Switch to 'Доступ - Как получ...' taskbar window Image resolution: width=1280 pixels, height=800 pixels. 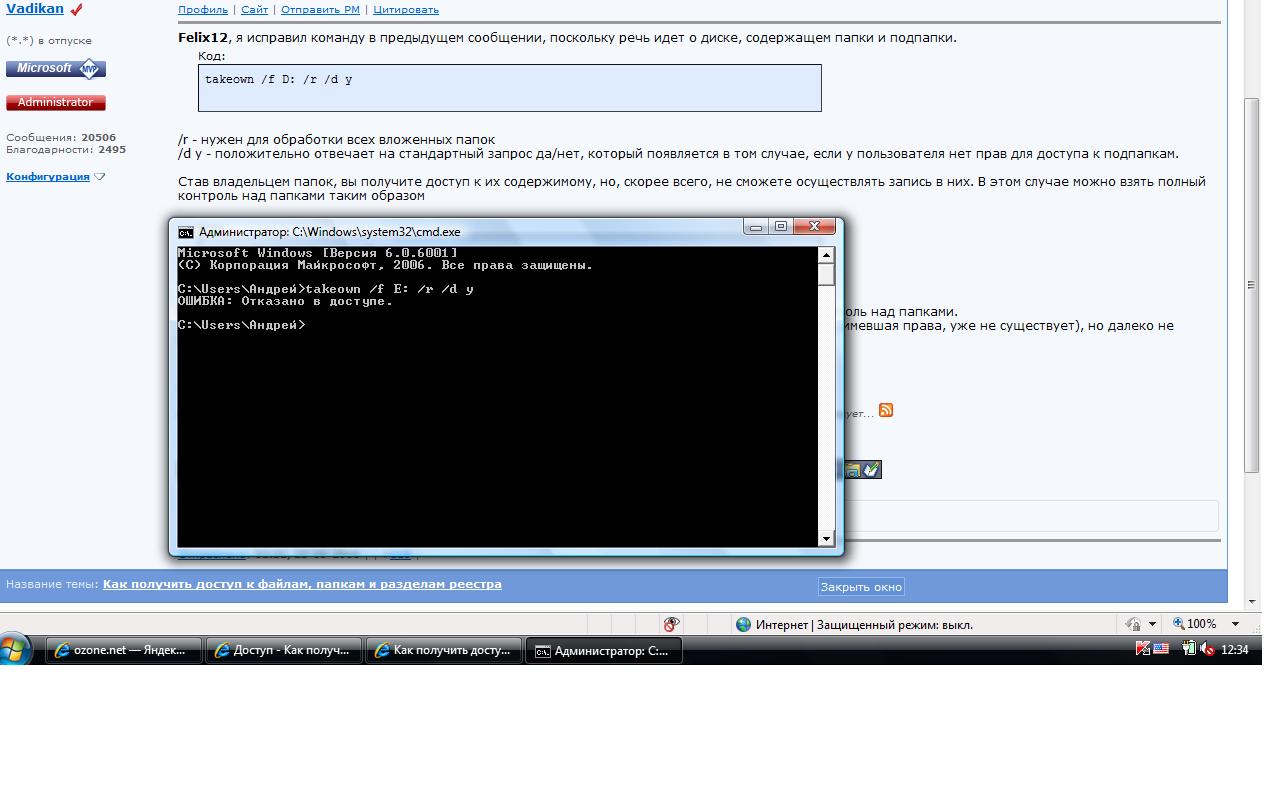tap(284, 650)
